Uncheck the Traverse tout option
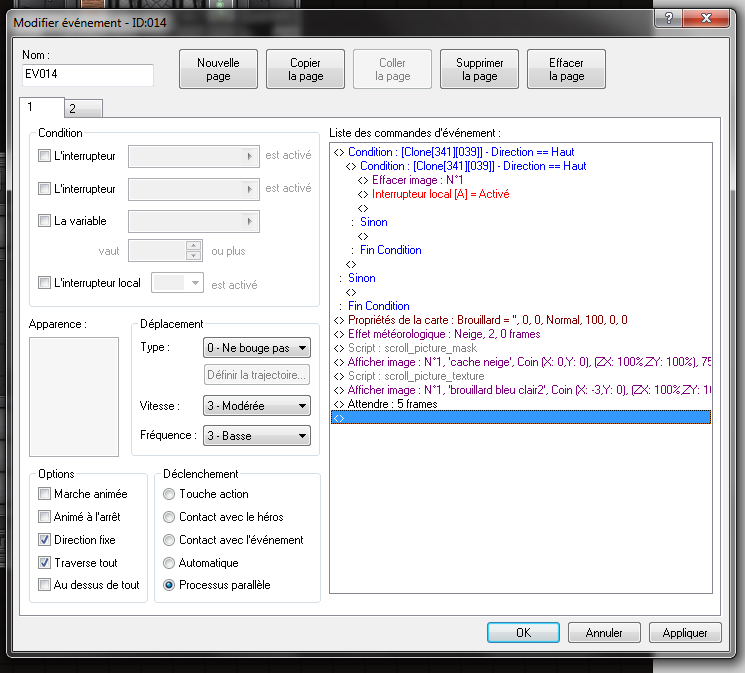 [x=44, y=563]
